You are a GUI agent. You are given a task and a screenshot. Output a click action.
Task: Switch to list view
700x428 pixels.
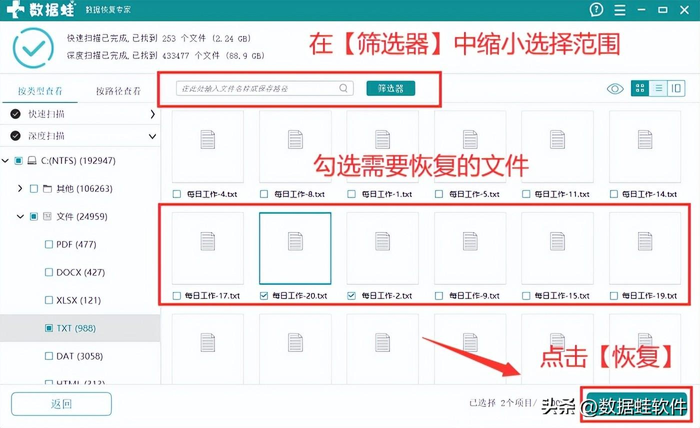click(658, 88)
